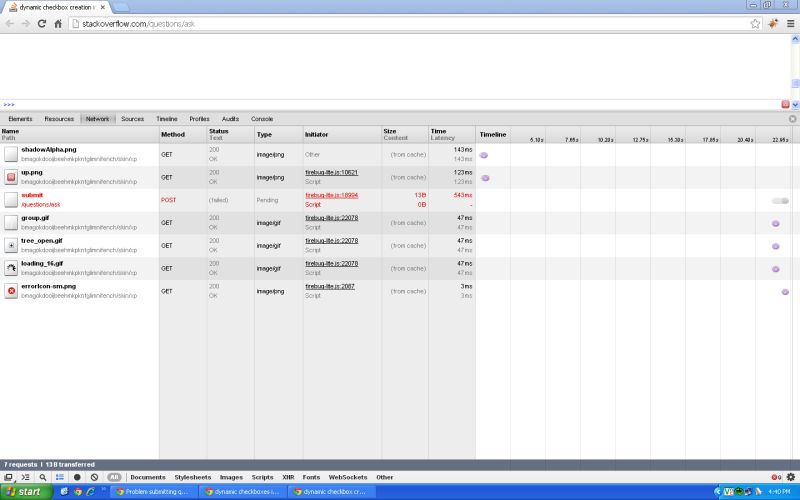Select the Network tab
This screenshot has width=800, height=500.
[97, 119]
